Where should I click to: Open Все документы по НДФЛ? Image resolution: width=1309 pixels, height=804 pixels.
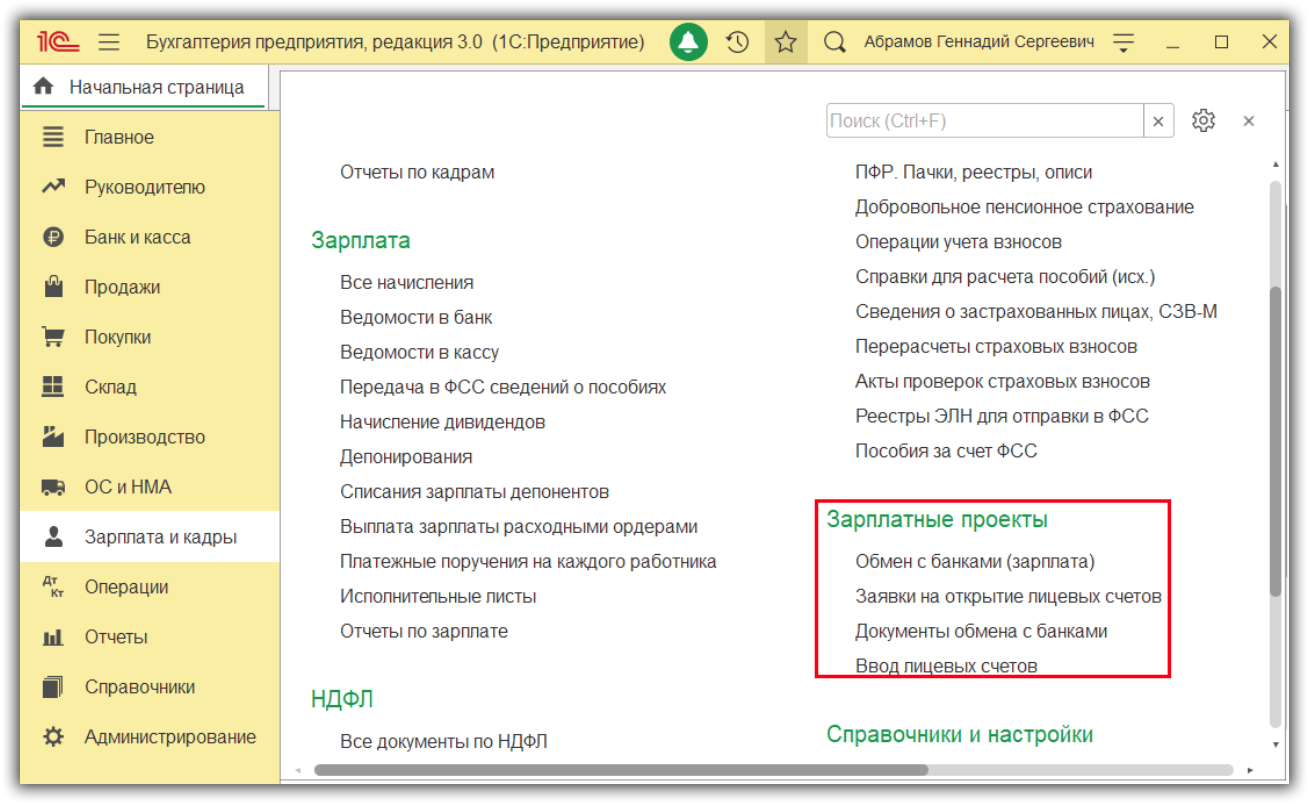coord(444,742)
